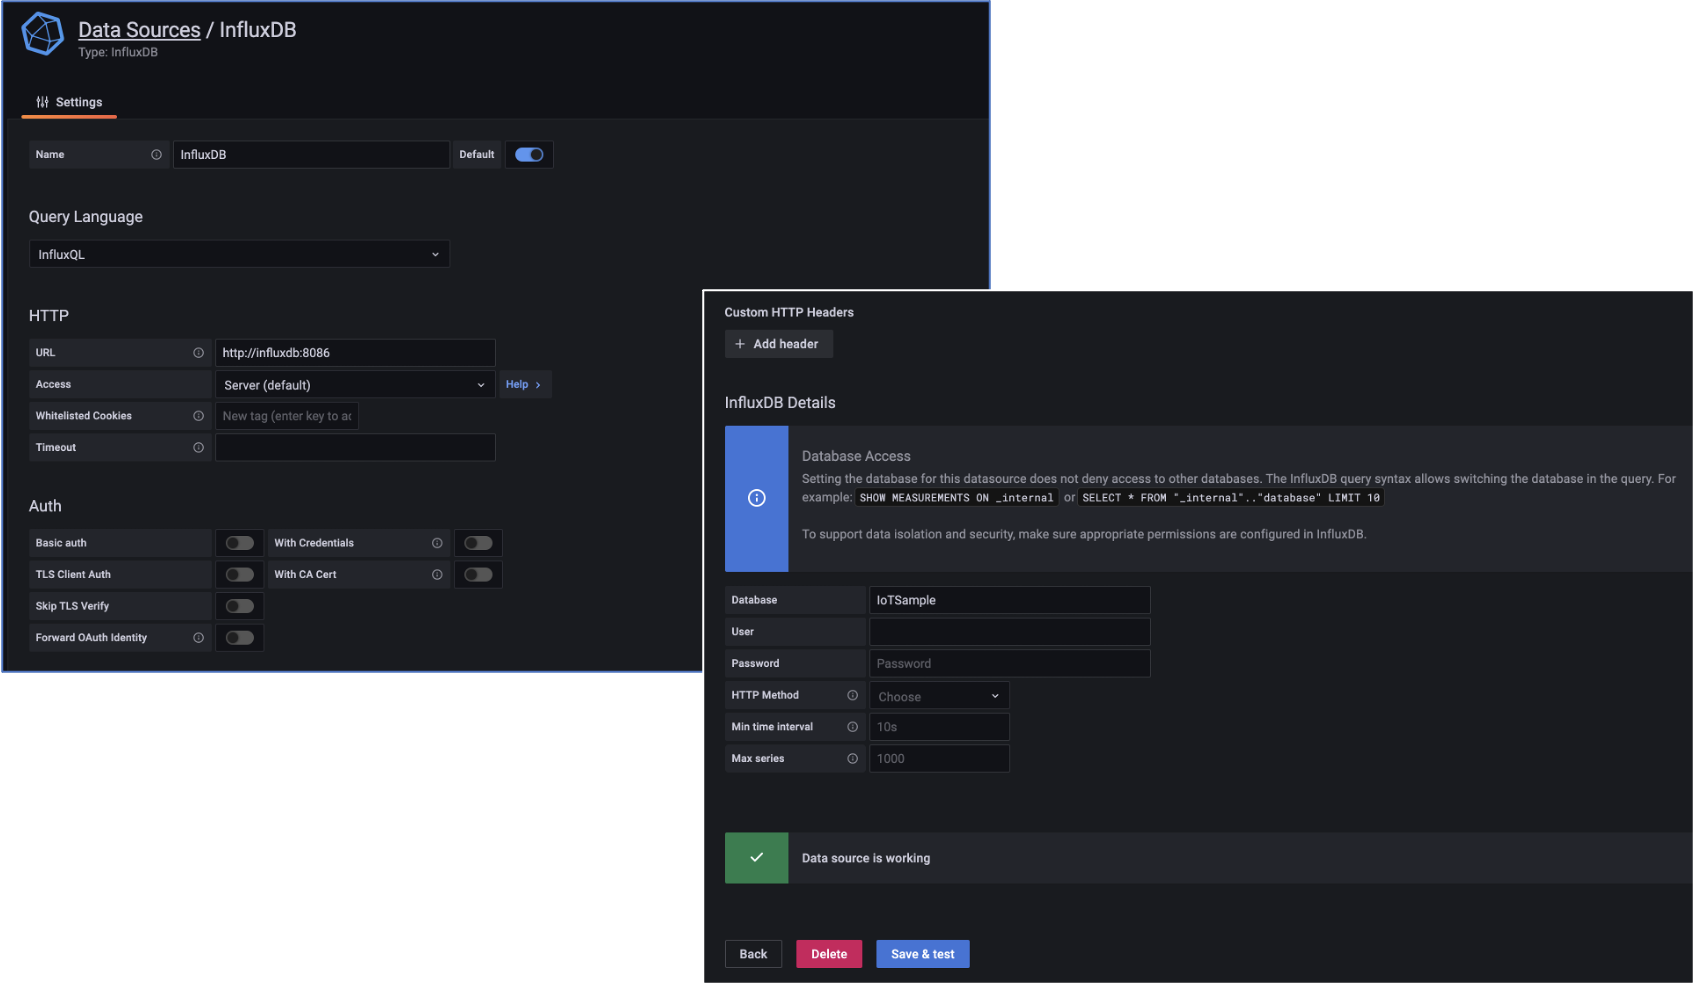Image resolution: width=1696 pixels, height=986 pixels.
Task: Click the 'HTTP' section heading
Action: [49, 316]
